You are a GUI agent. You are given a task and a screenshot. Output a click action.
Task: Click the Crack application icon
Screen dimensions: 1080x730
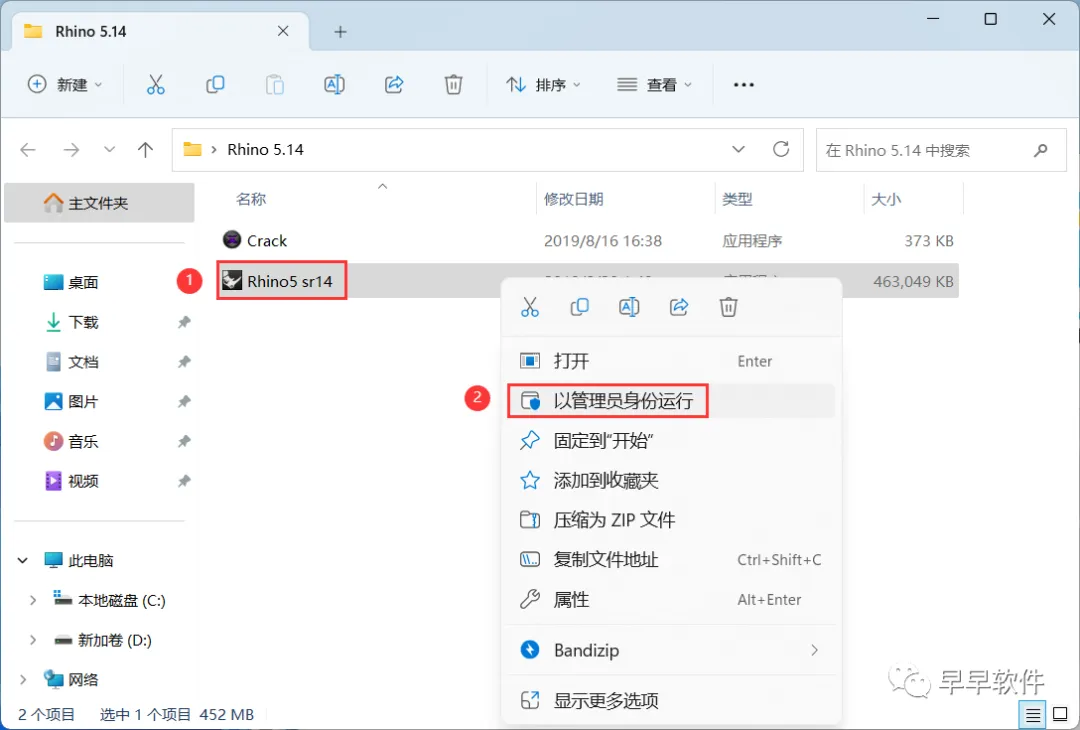click(x=232, y=240)
